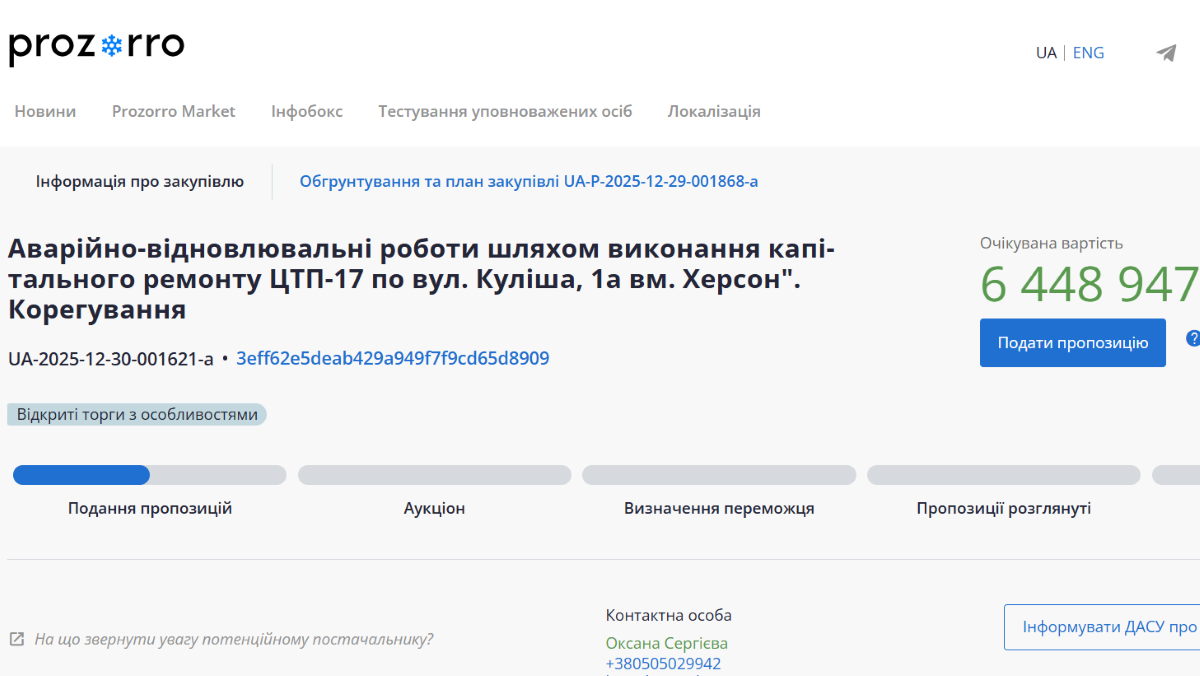This screenshot has width=1200, height=676.
Task: Click the help question mark icon
Action: coord(1192,339)
